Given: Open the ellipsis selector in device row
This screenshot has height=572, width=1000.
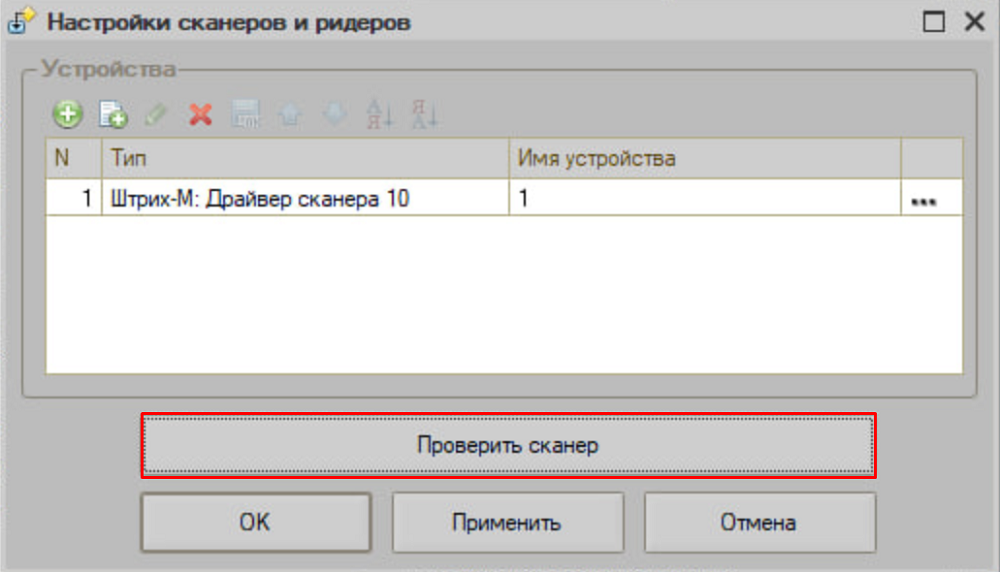Looking at the screenshot, I should point(923,200).
